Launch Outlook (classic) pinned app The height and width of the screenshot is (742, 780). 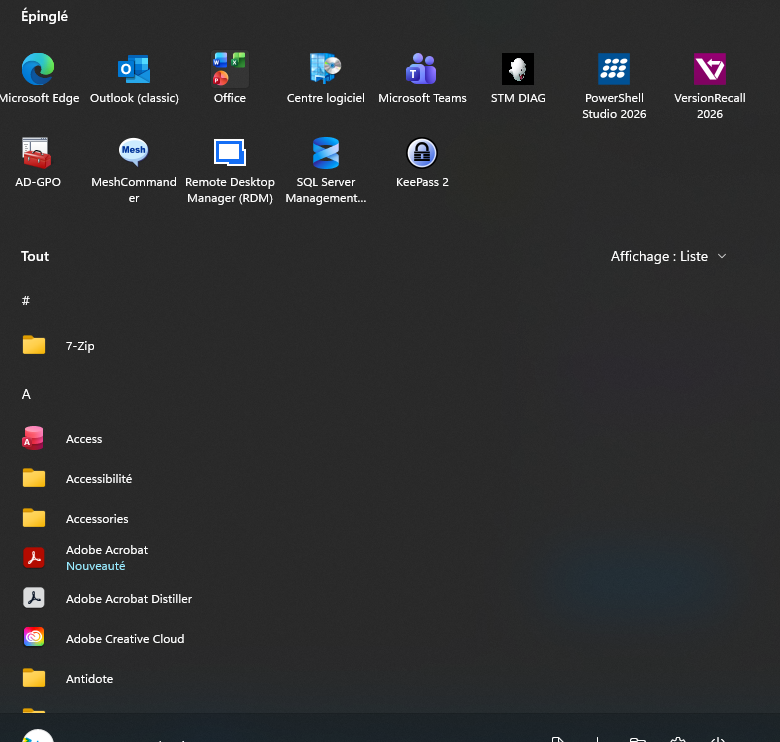[134, 79]
